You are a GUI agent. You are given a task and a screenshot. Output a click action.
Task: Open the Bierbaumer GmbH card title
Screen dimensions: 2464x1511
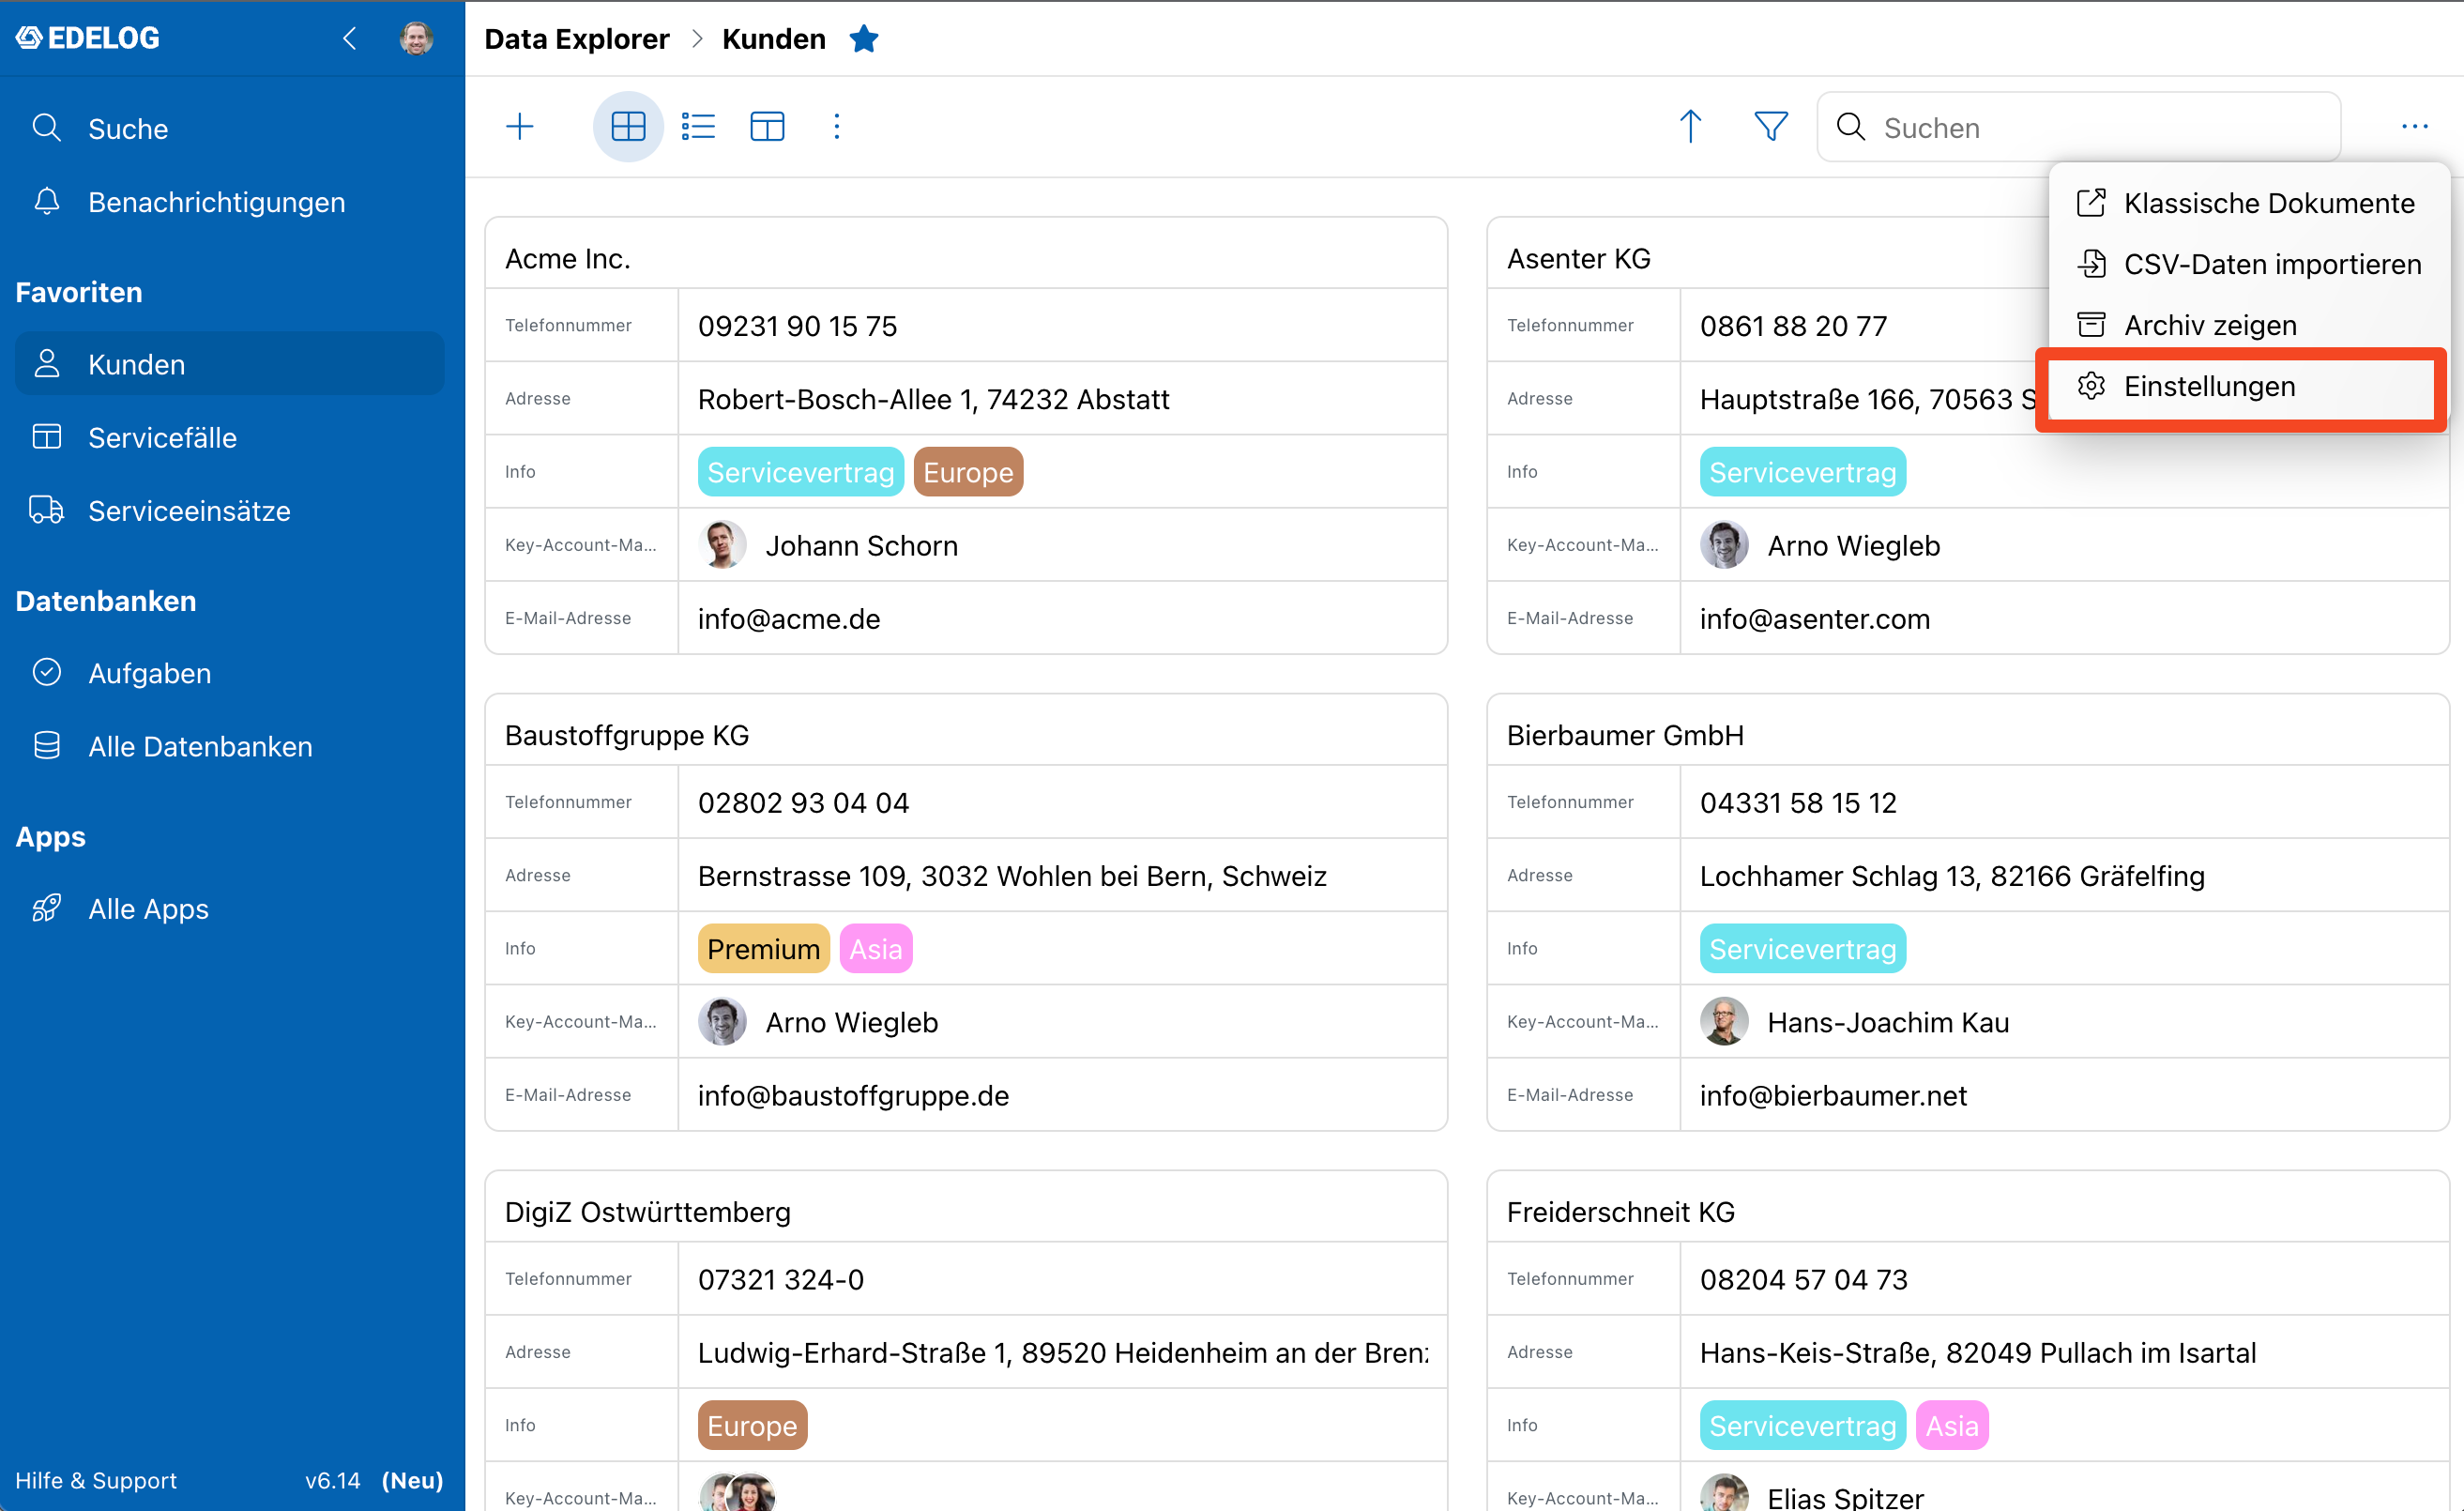coord(1625,735)
